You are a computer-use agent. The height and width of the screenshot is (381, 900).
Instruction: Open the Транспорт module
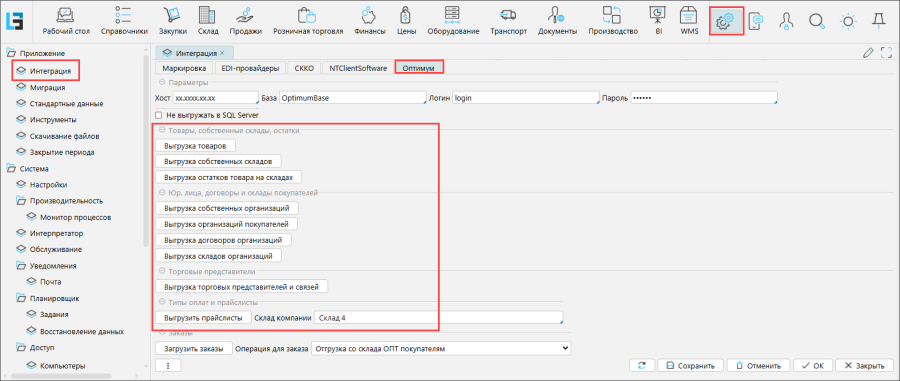508,21
